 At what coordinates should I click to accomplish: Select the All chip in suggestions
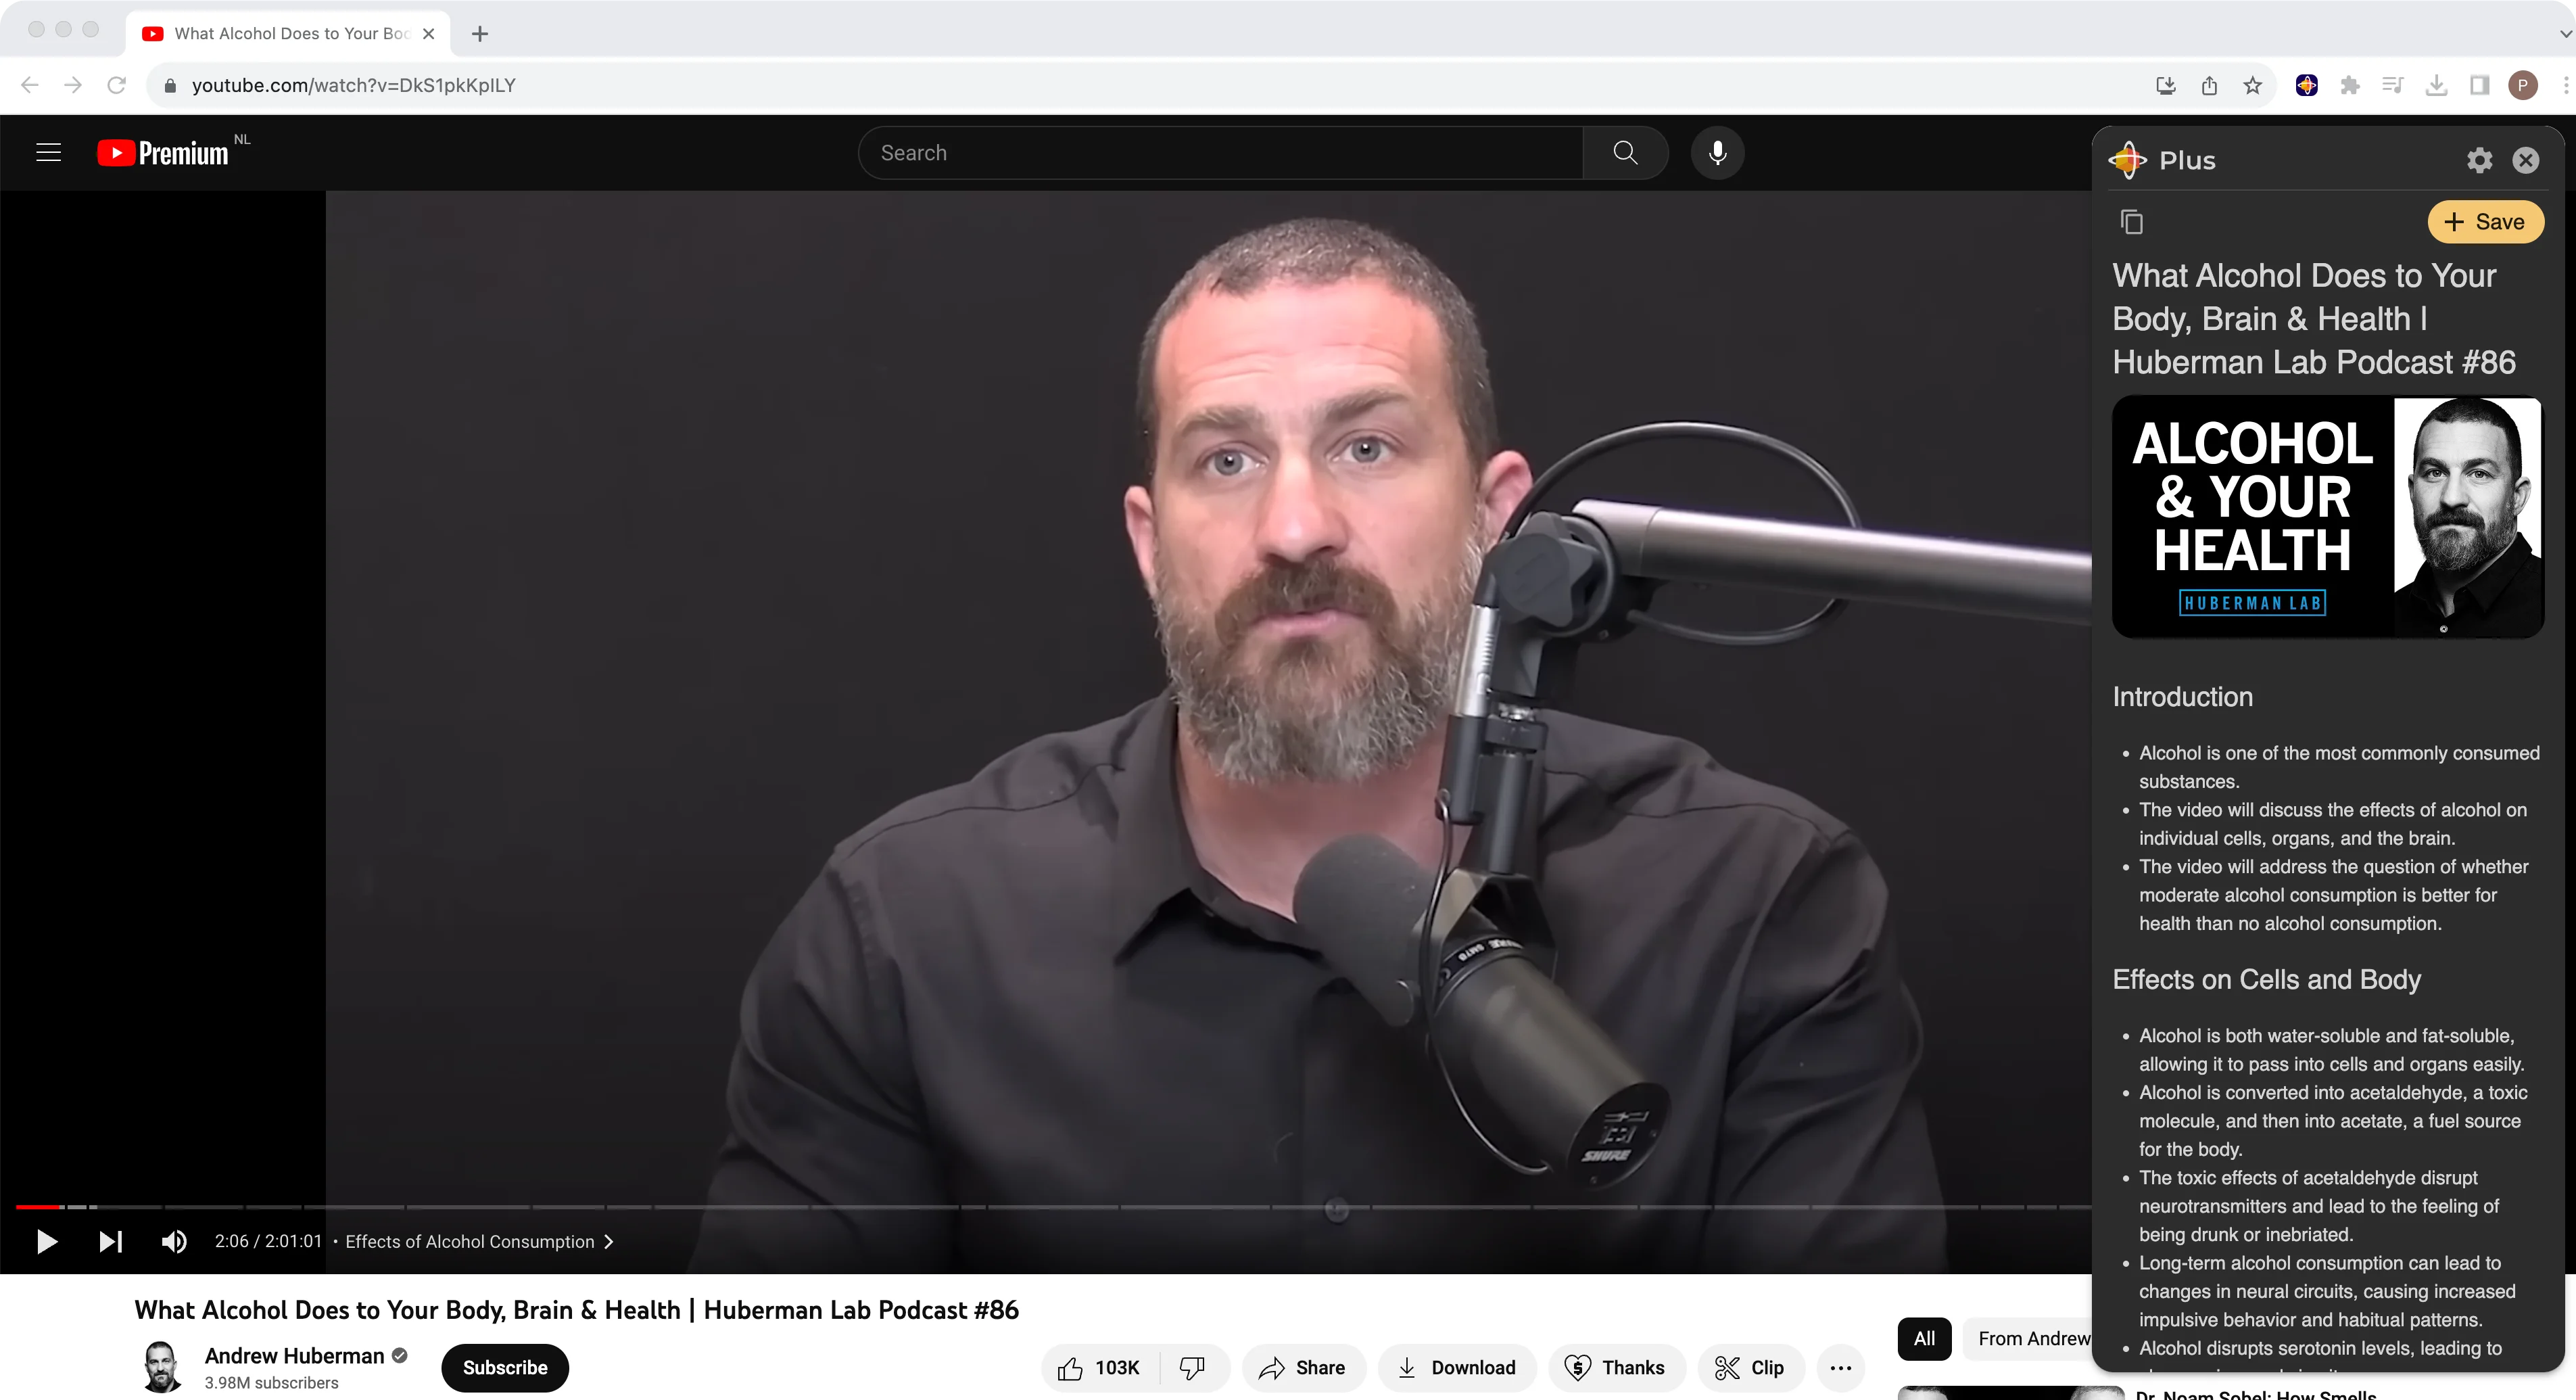[x=1924, y=1338]
